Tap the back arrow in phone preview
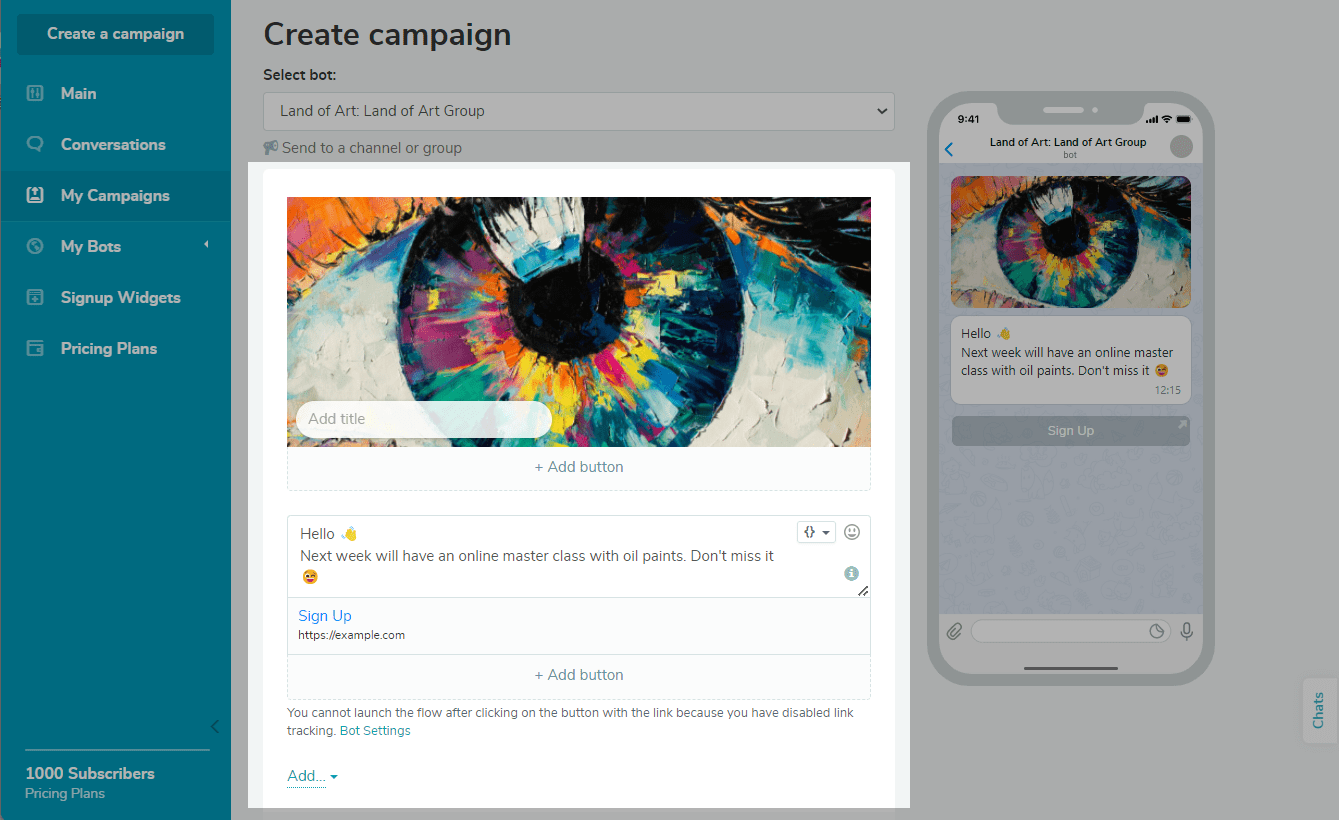Screen dimensions: 1339x820 949,149
